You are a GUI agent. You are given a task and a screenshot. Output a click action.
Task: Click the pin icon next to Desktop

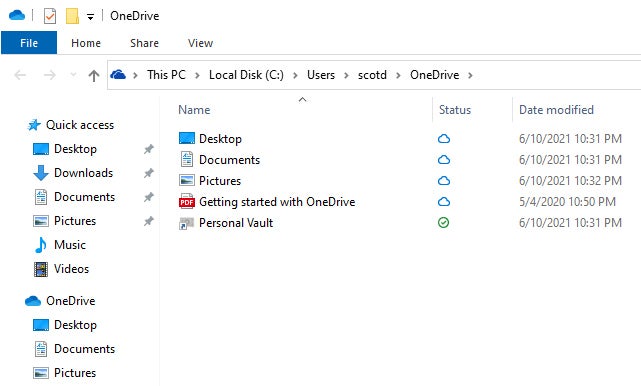click(x=149, y=149)
